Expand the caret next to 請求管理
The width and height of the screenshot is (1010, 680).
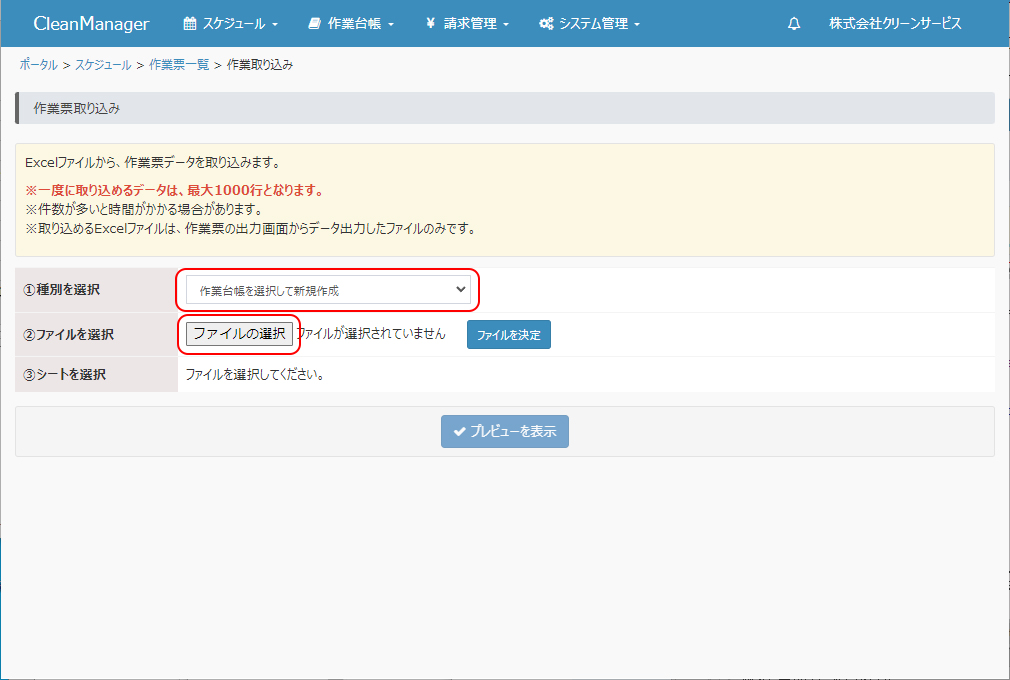coord(506,25)
